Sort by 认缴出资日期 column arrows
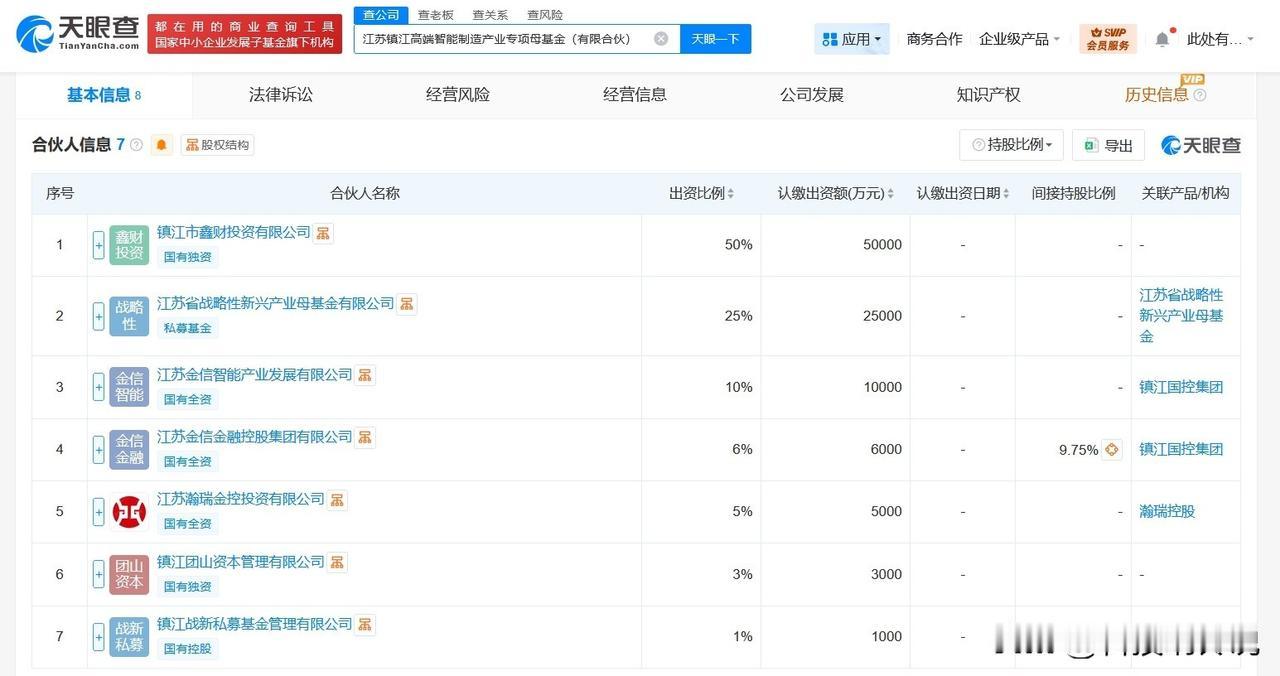Image resolution: width=1280 pixels, height=676 pixels. point(1006,194)
